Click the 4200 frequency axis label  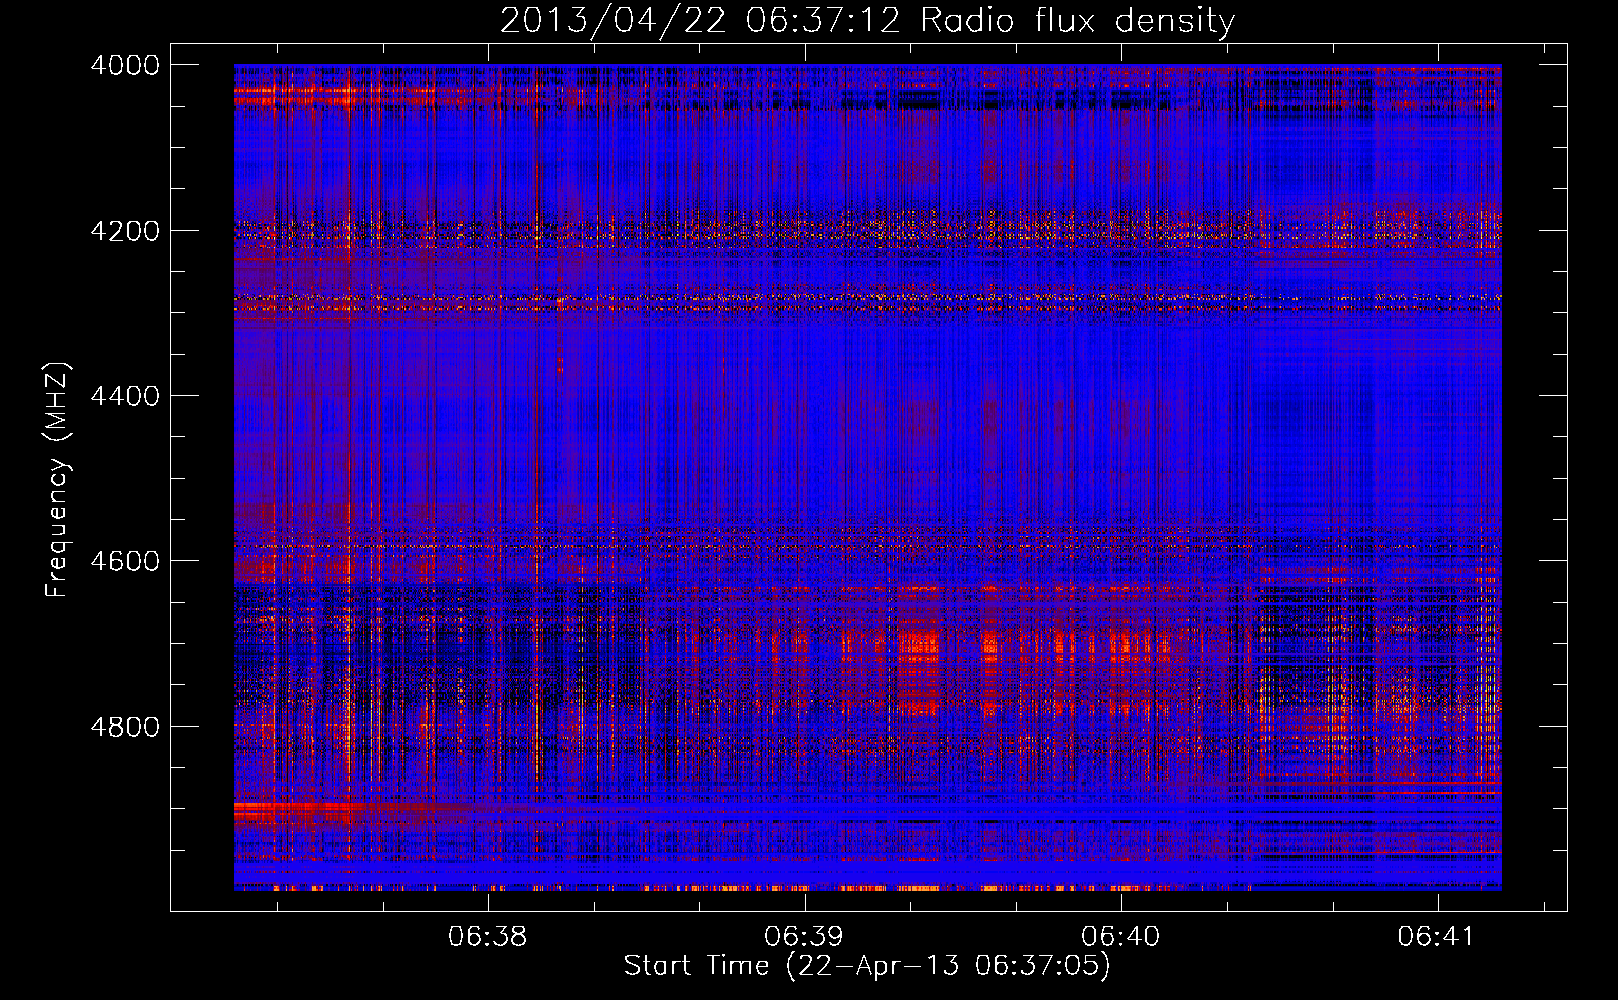tap(125, 231)
